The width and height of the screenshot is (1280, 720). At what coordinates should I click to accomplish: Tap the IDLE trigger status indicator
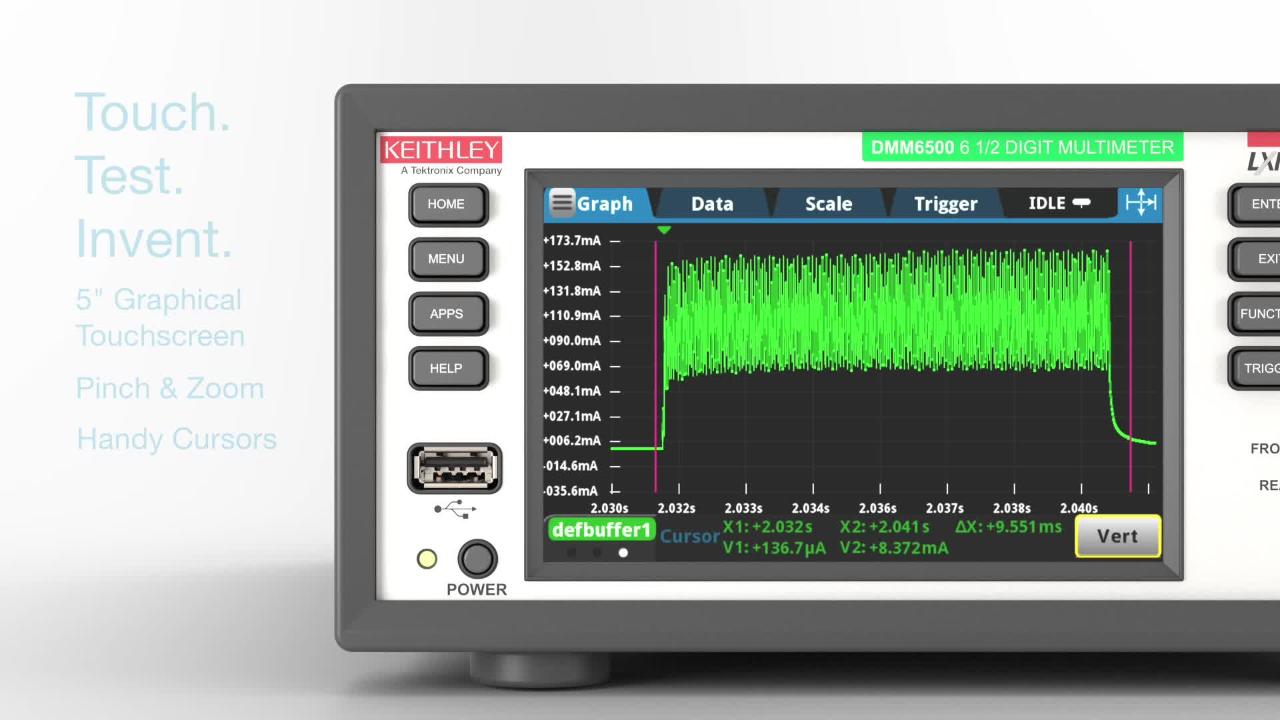click(1056, 203)
